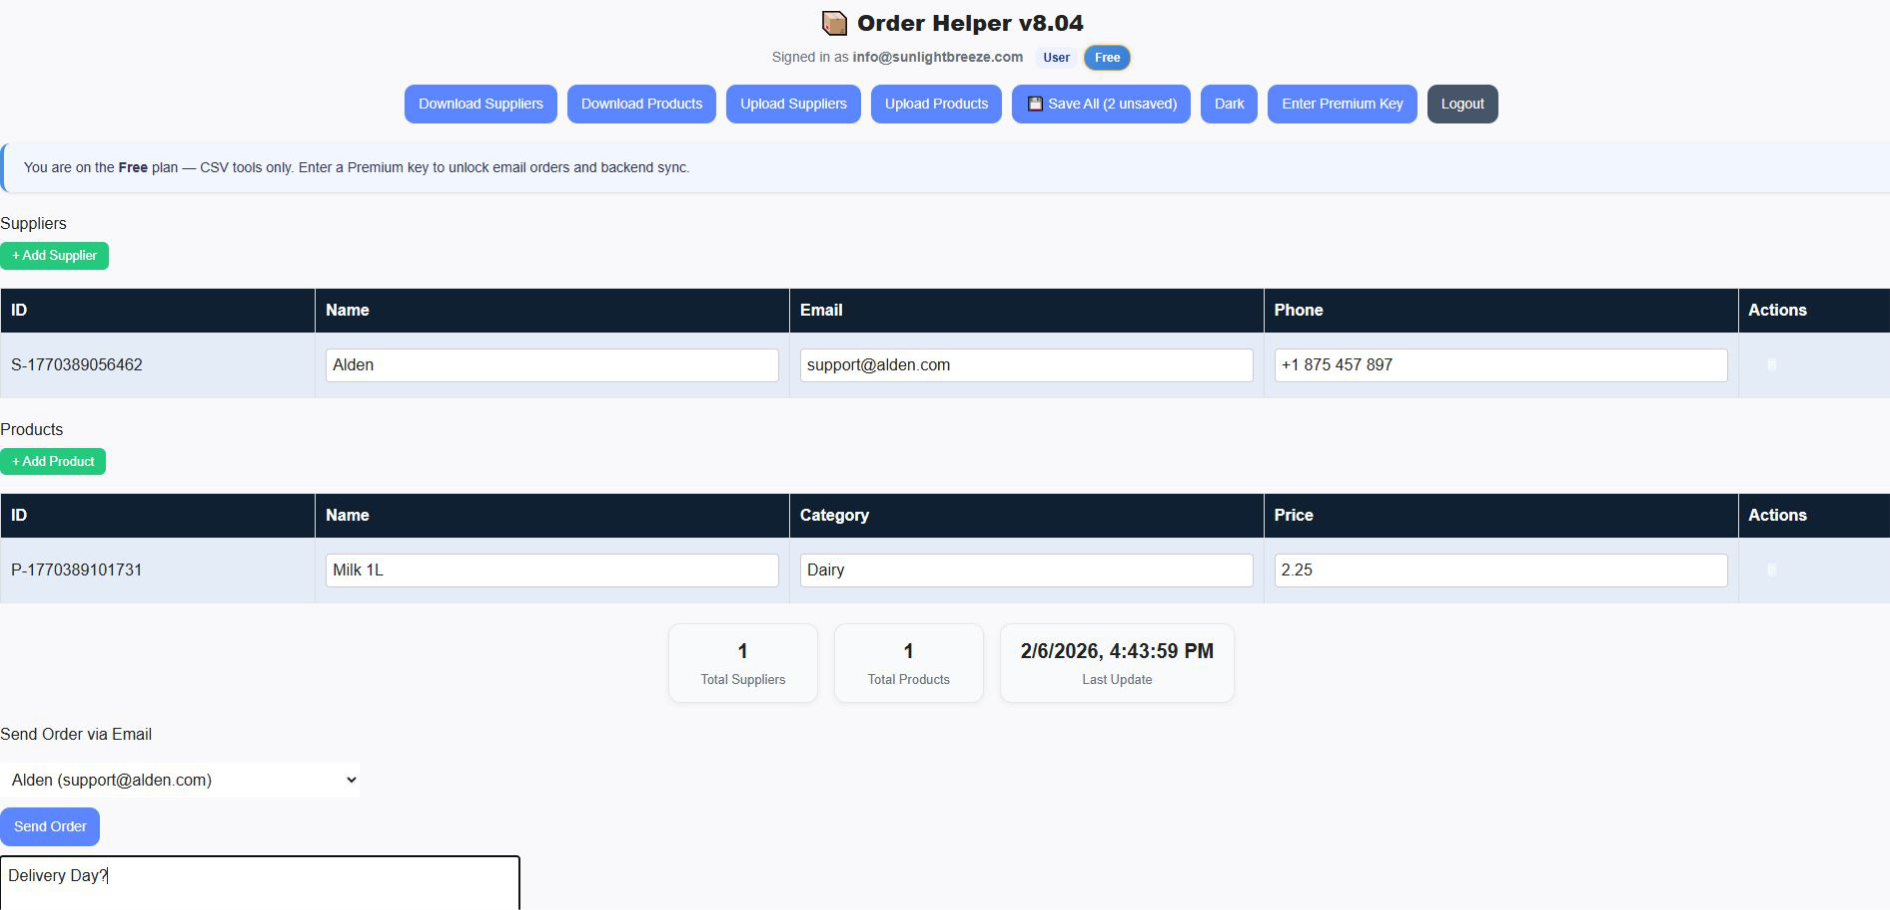
Task: Click the Delivery Day message text box
Action: 260,882
